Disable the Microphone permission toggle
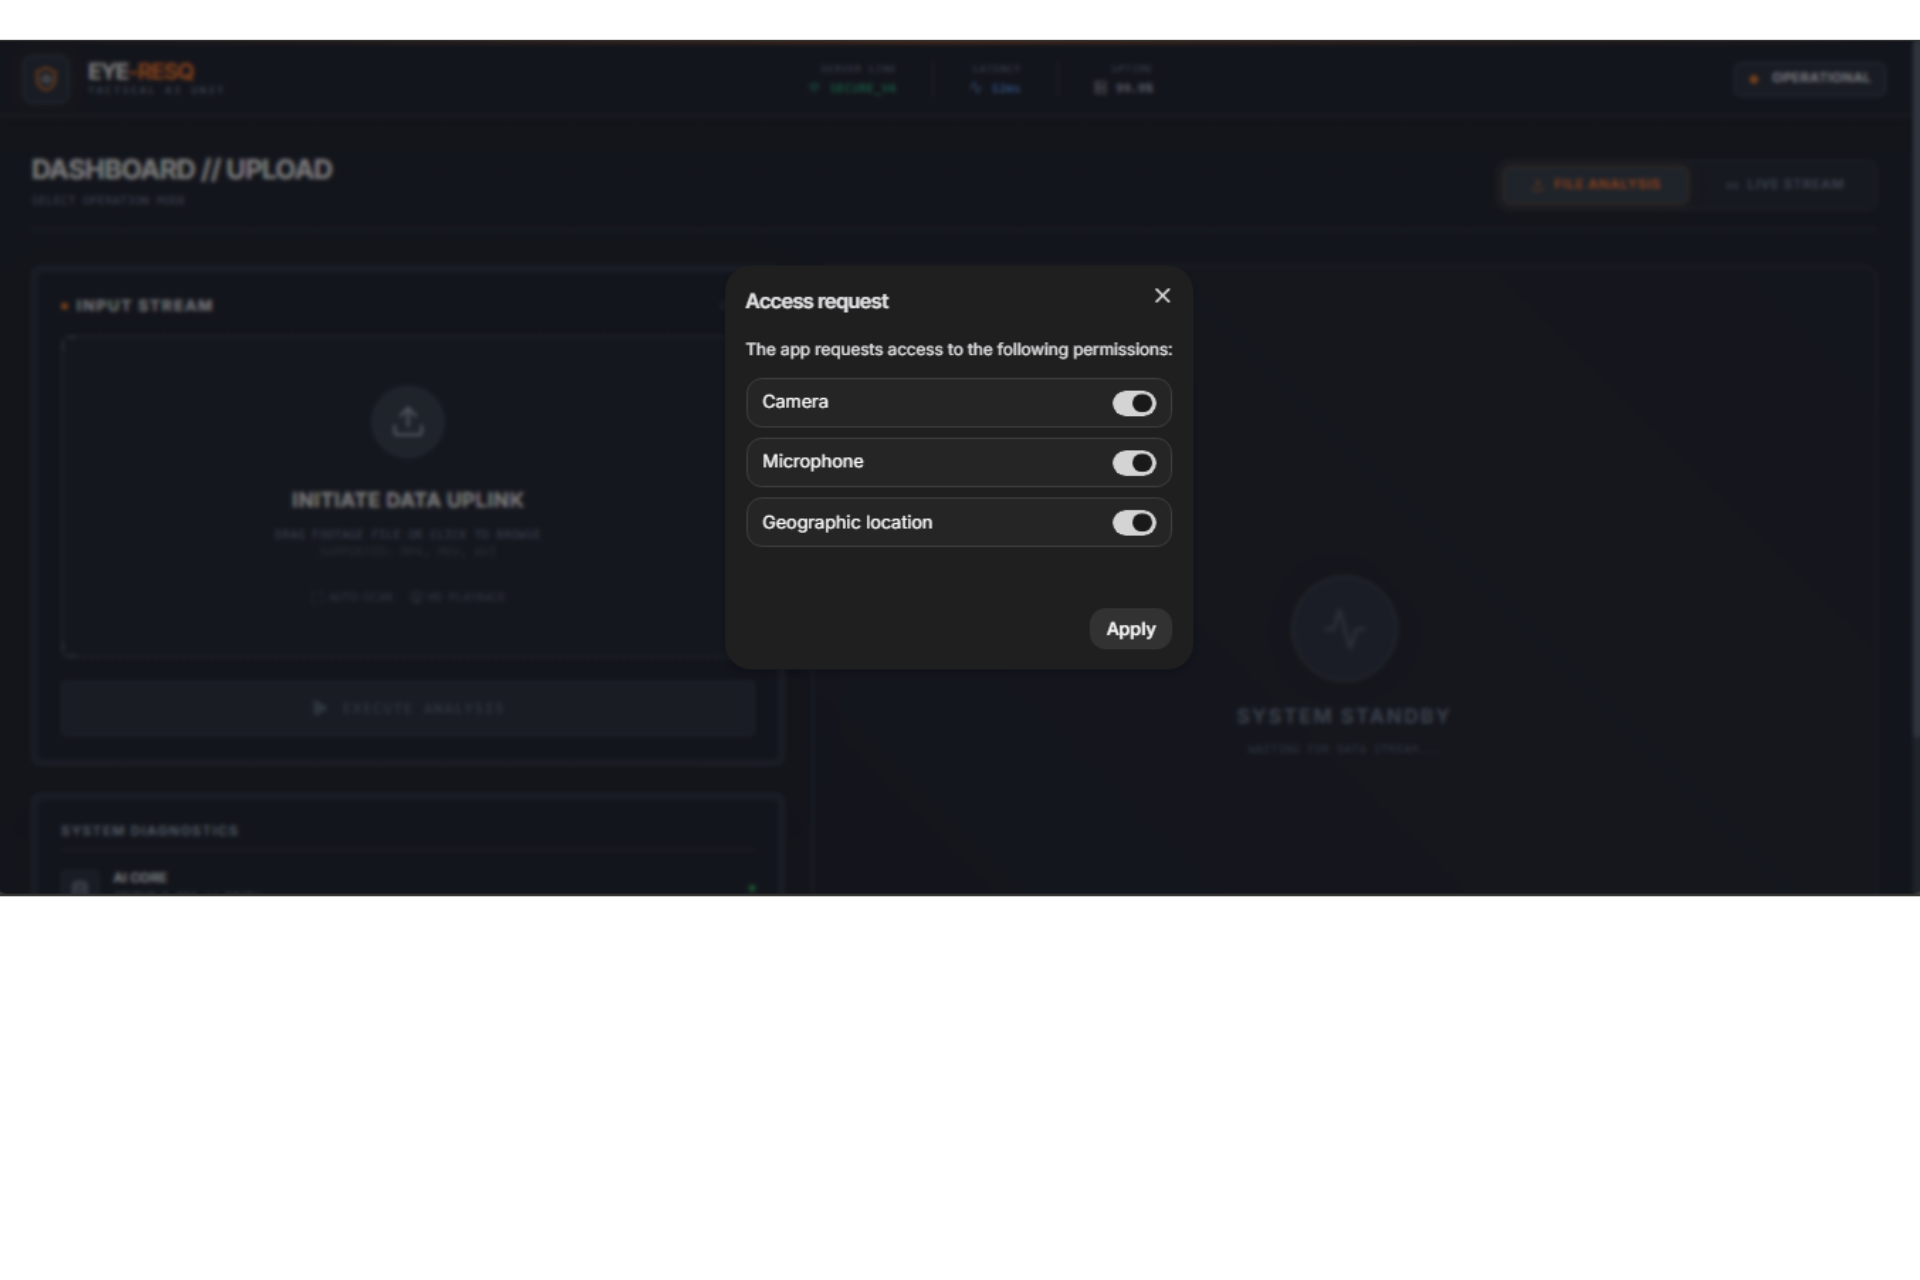The width and height of the screenshot is (1920, 1280). tap(1133, 463)
